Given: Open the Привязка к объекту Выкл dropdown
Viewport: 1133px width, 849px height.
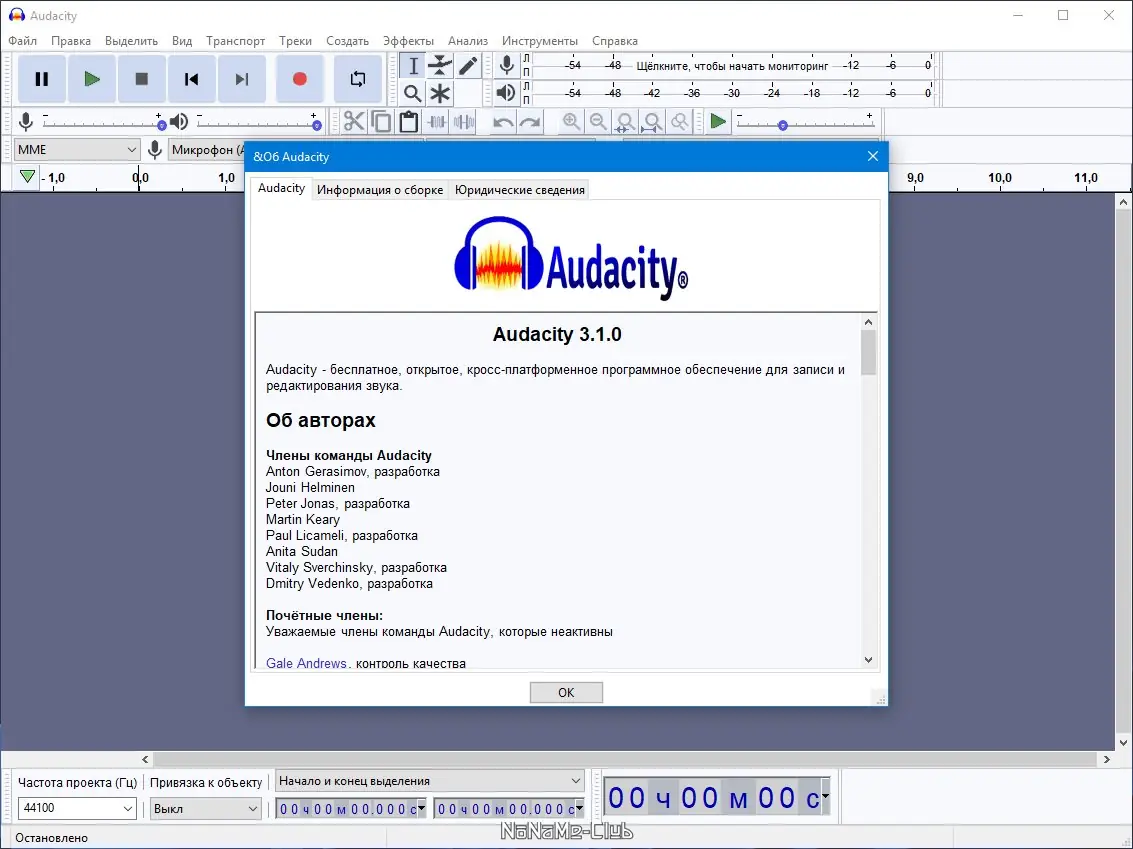Looking at the screenshot, I should 205,809.
